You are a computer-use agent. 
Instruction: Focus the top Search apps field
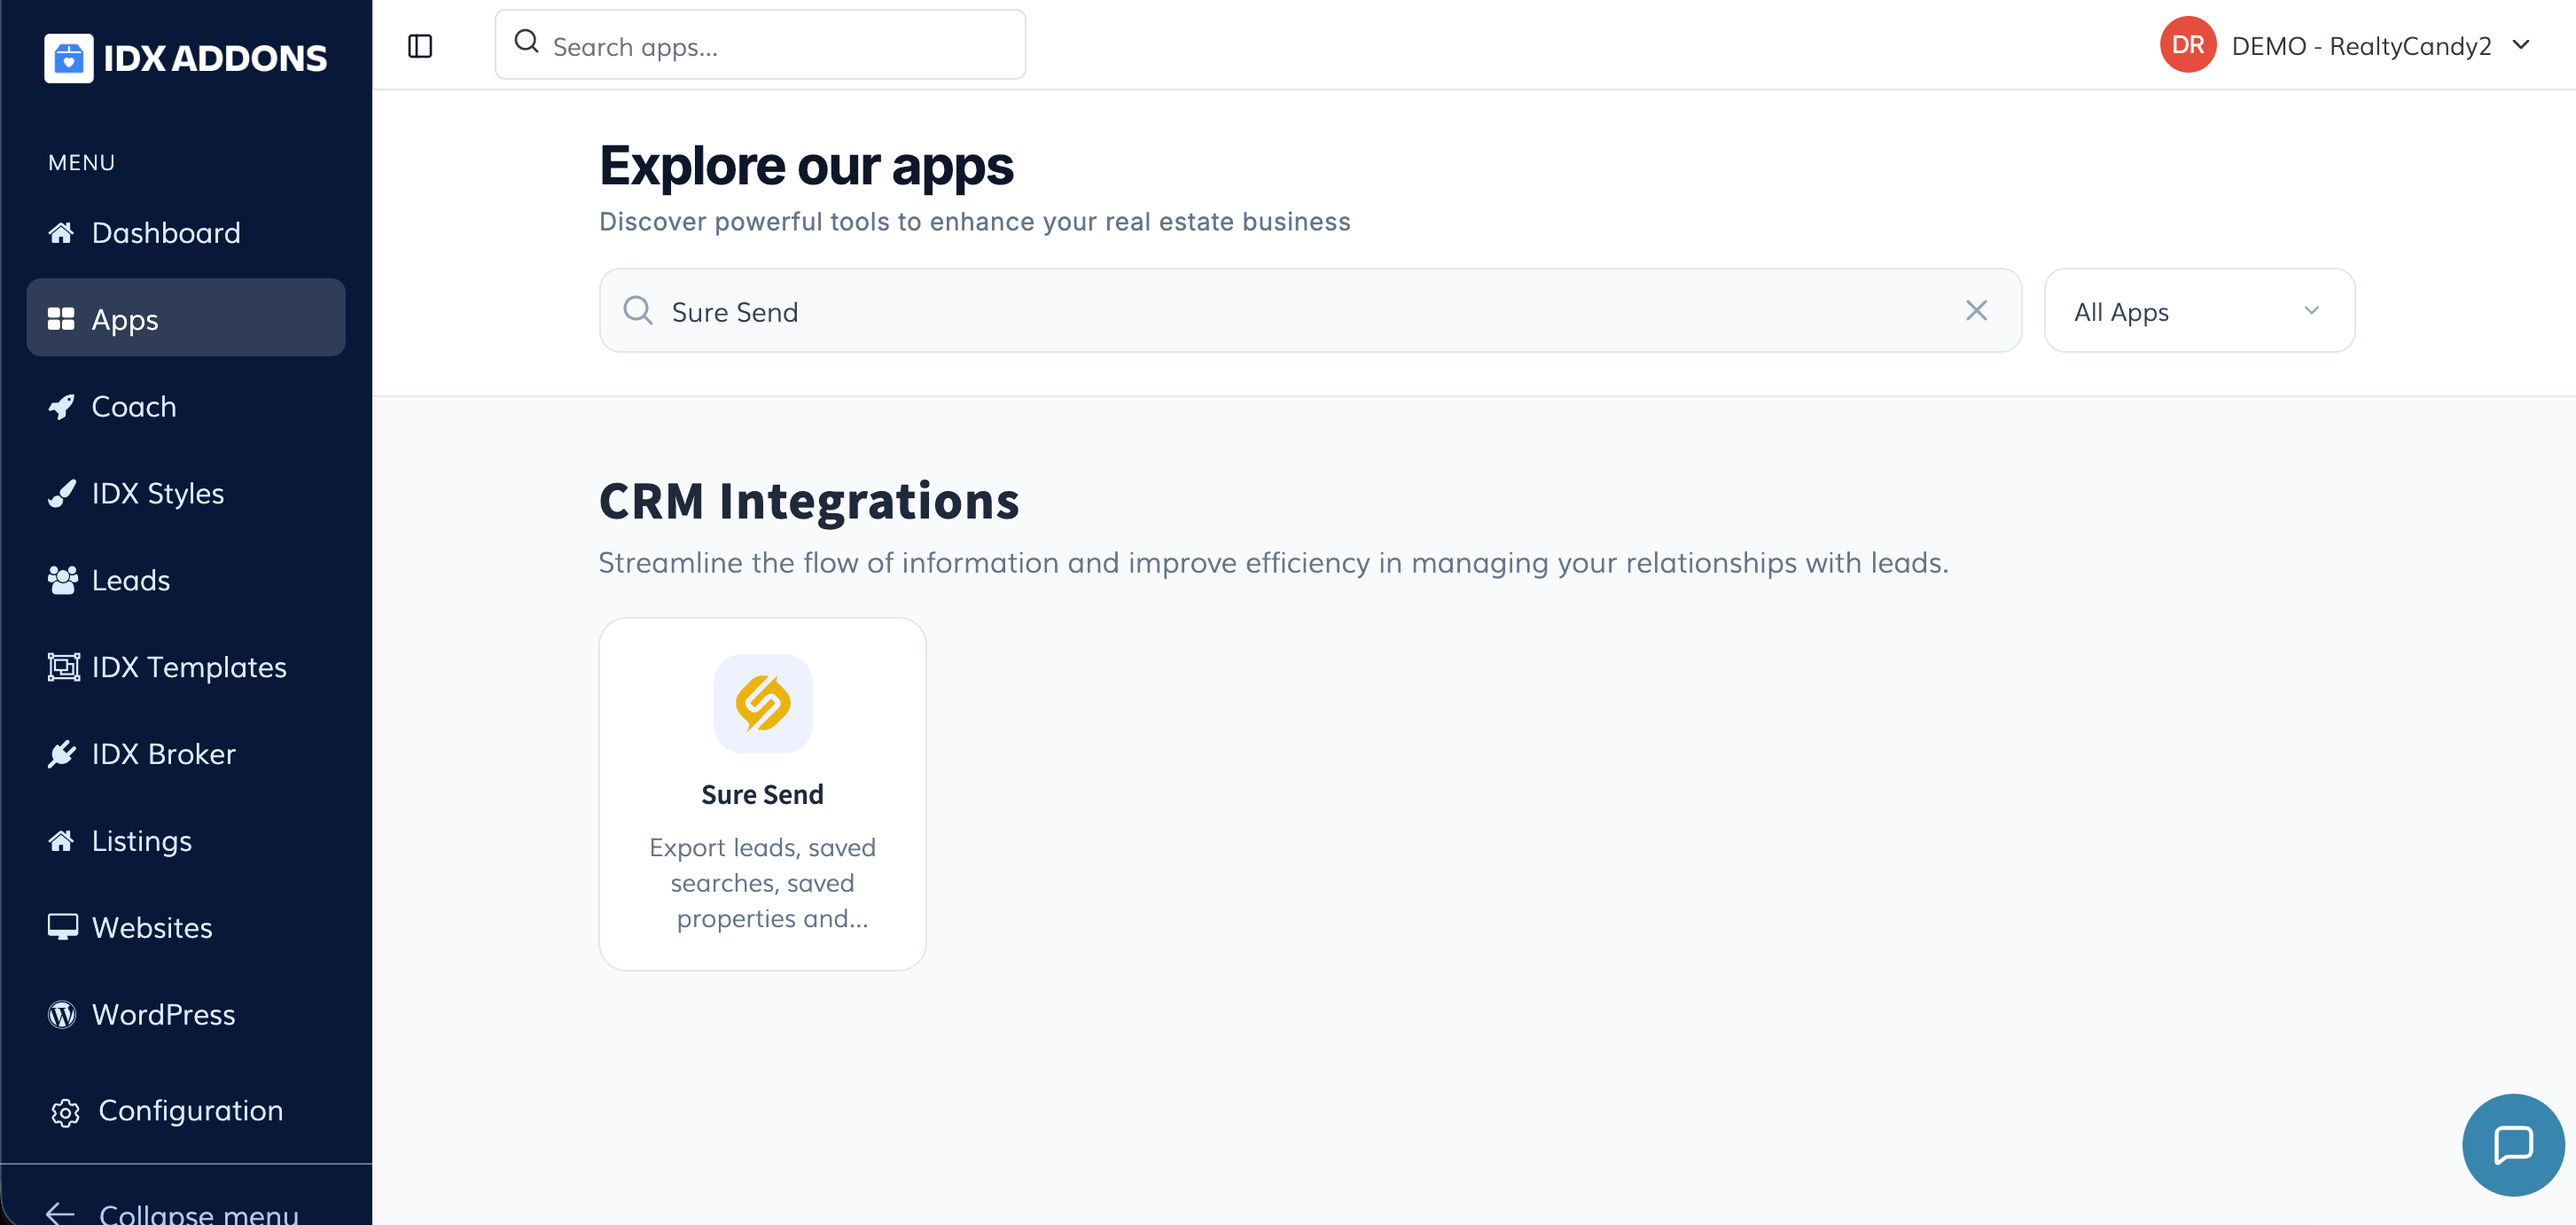click(x=760, y=46)
